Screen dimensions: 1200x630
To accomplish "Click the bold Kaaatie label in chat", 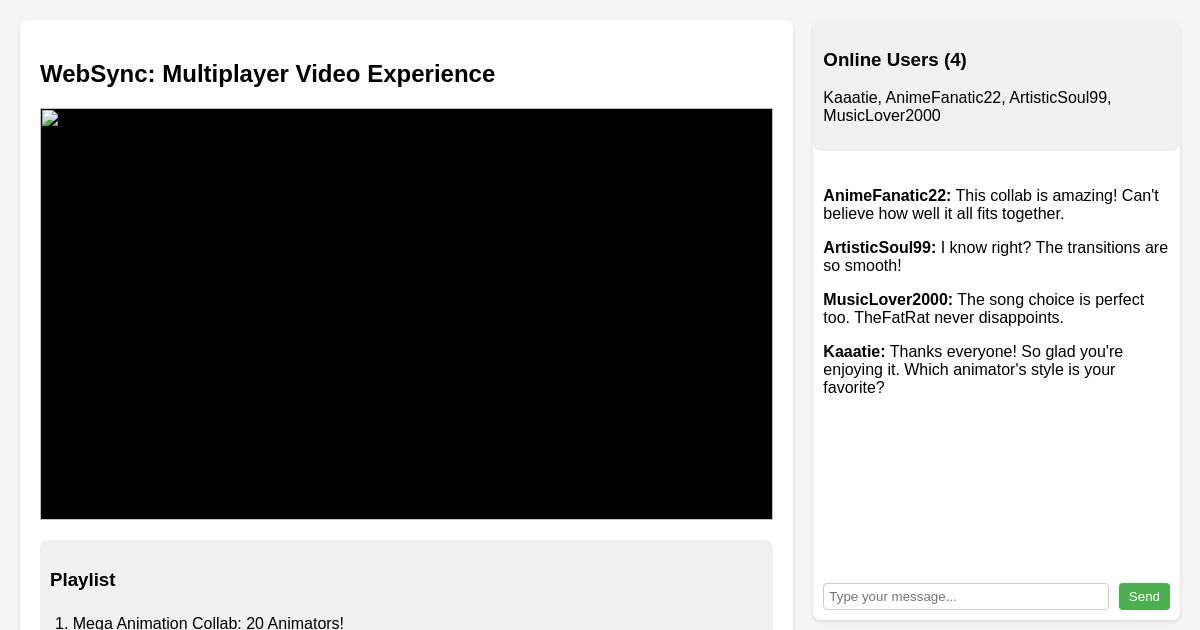I will 853,352.
